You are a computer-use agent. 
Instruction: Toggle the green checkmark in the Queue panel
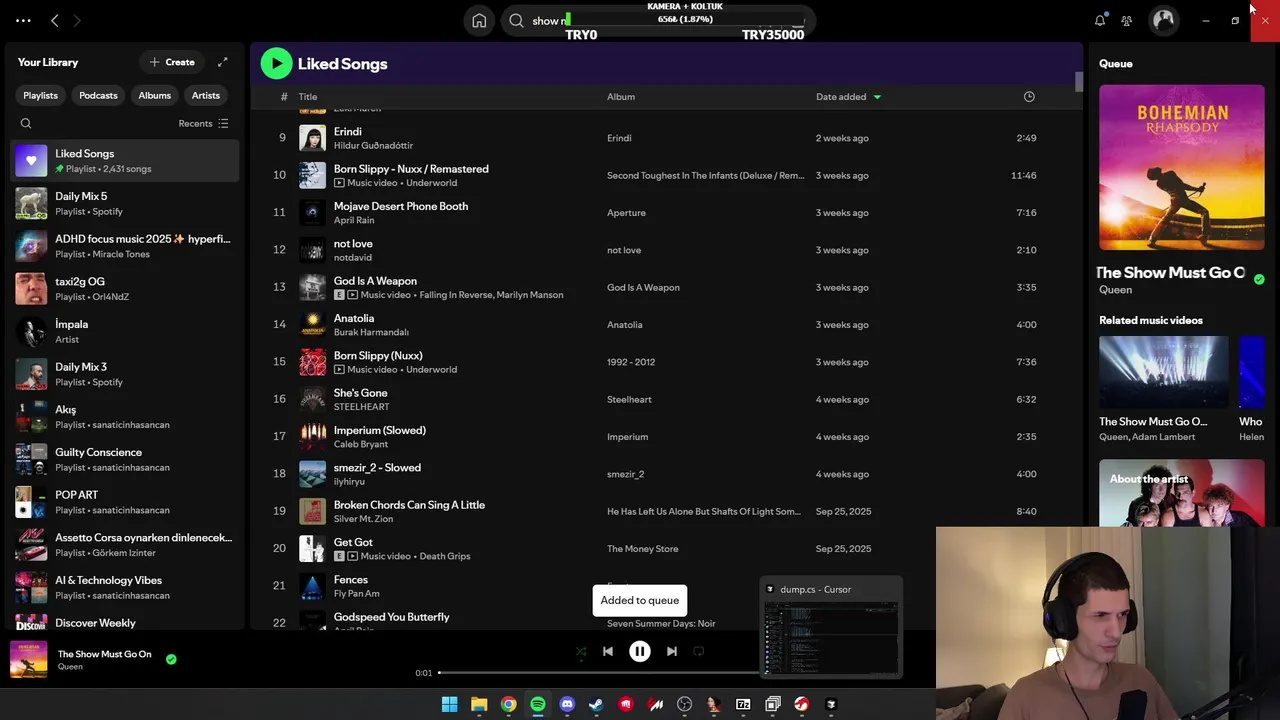coord(1259,279)
